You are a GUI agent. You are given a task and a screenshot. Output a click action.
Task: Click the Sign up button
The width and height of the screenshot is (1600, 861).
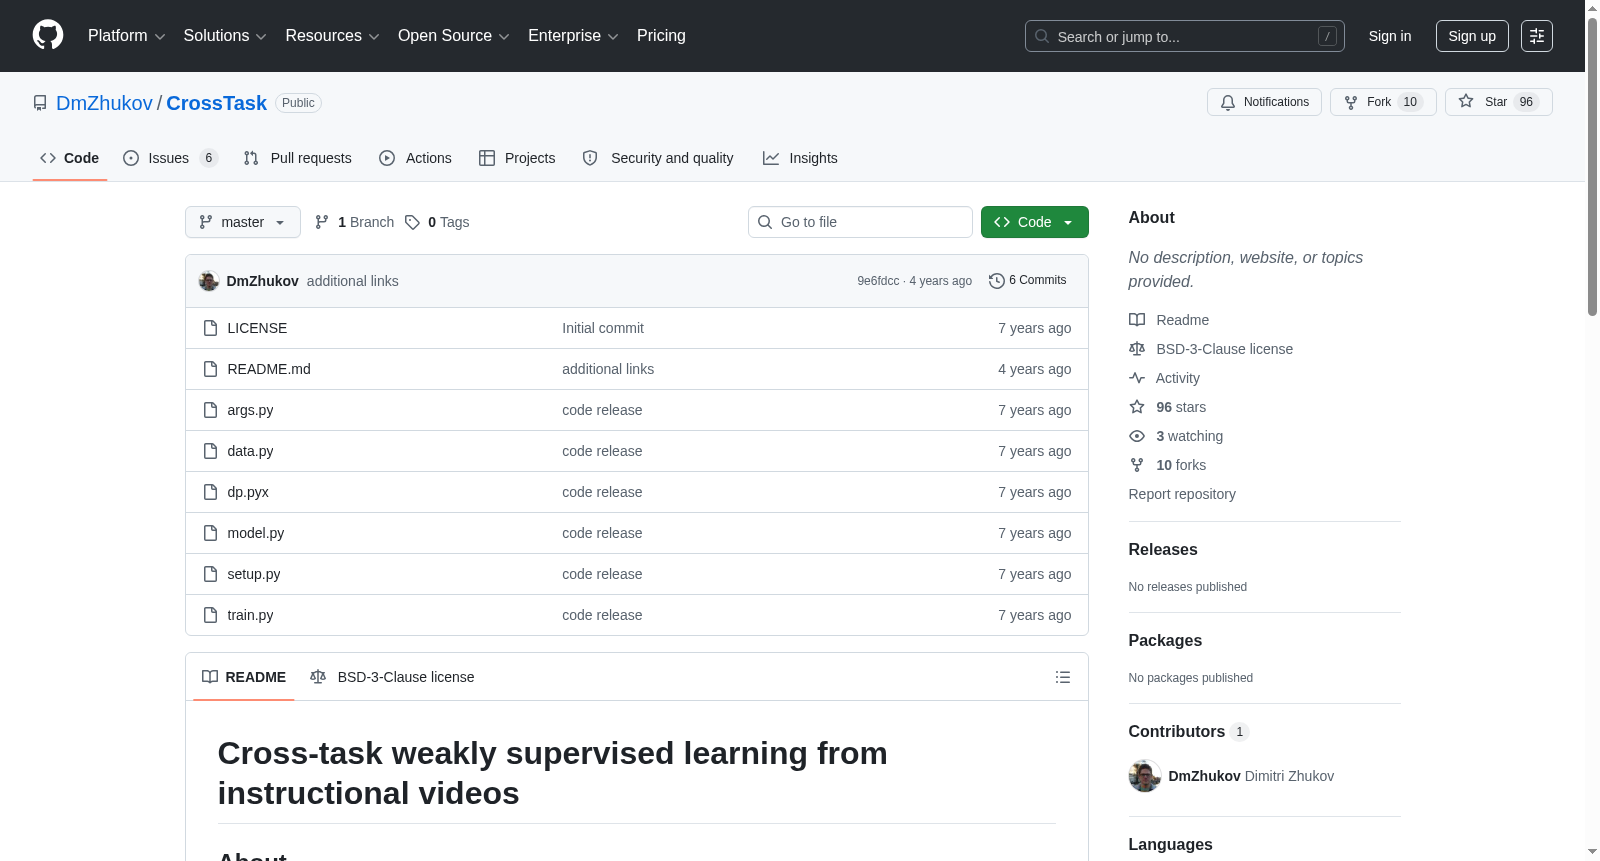[x=1472, y=36]
